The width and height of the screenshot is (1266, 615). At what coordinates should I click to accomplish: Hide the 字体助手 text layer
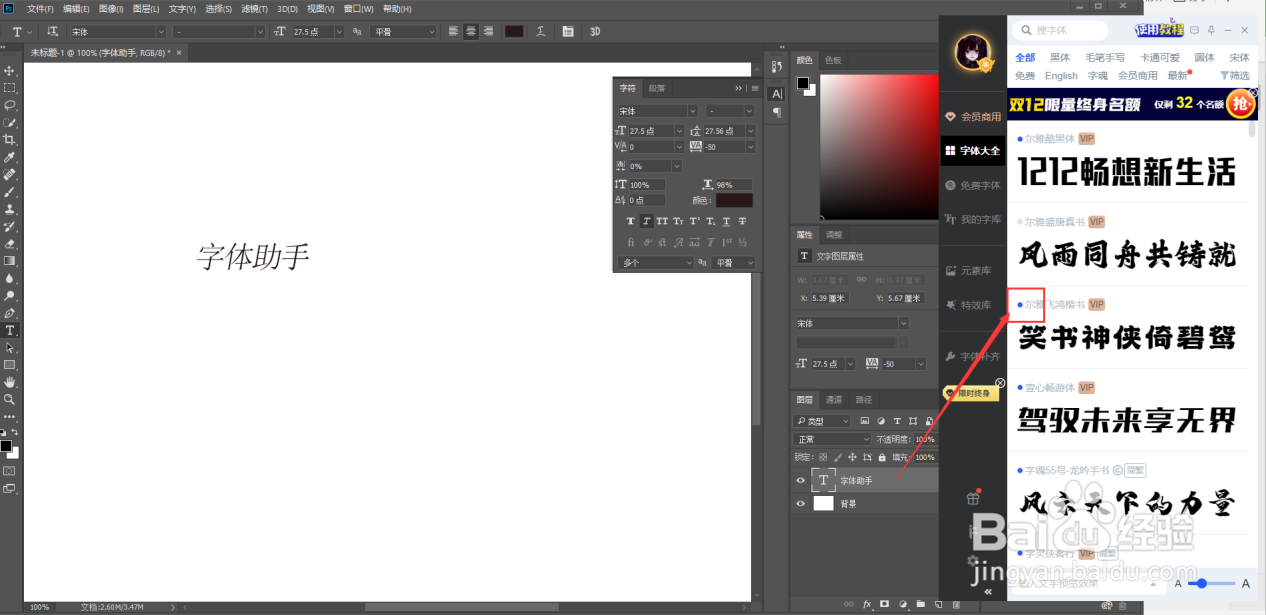point(800,481)
